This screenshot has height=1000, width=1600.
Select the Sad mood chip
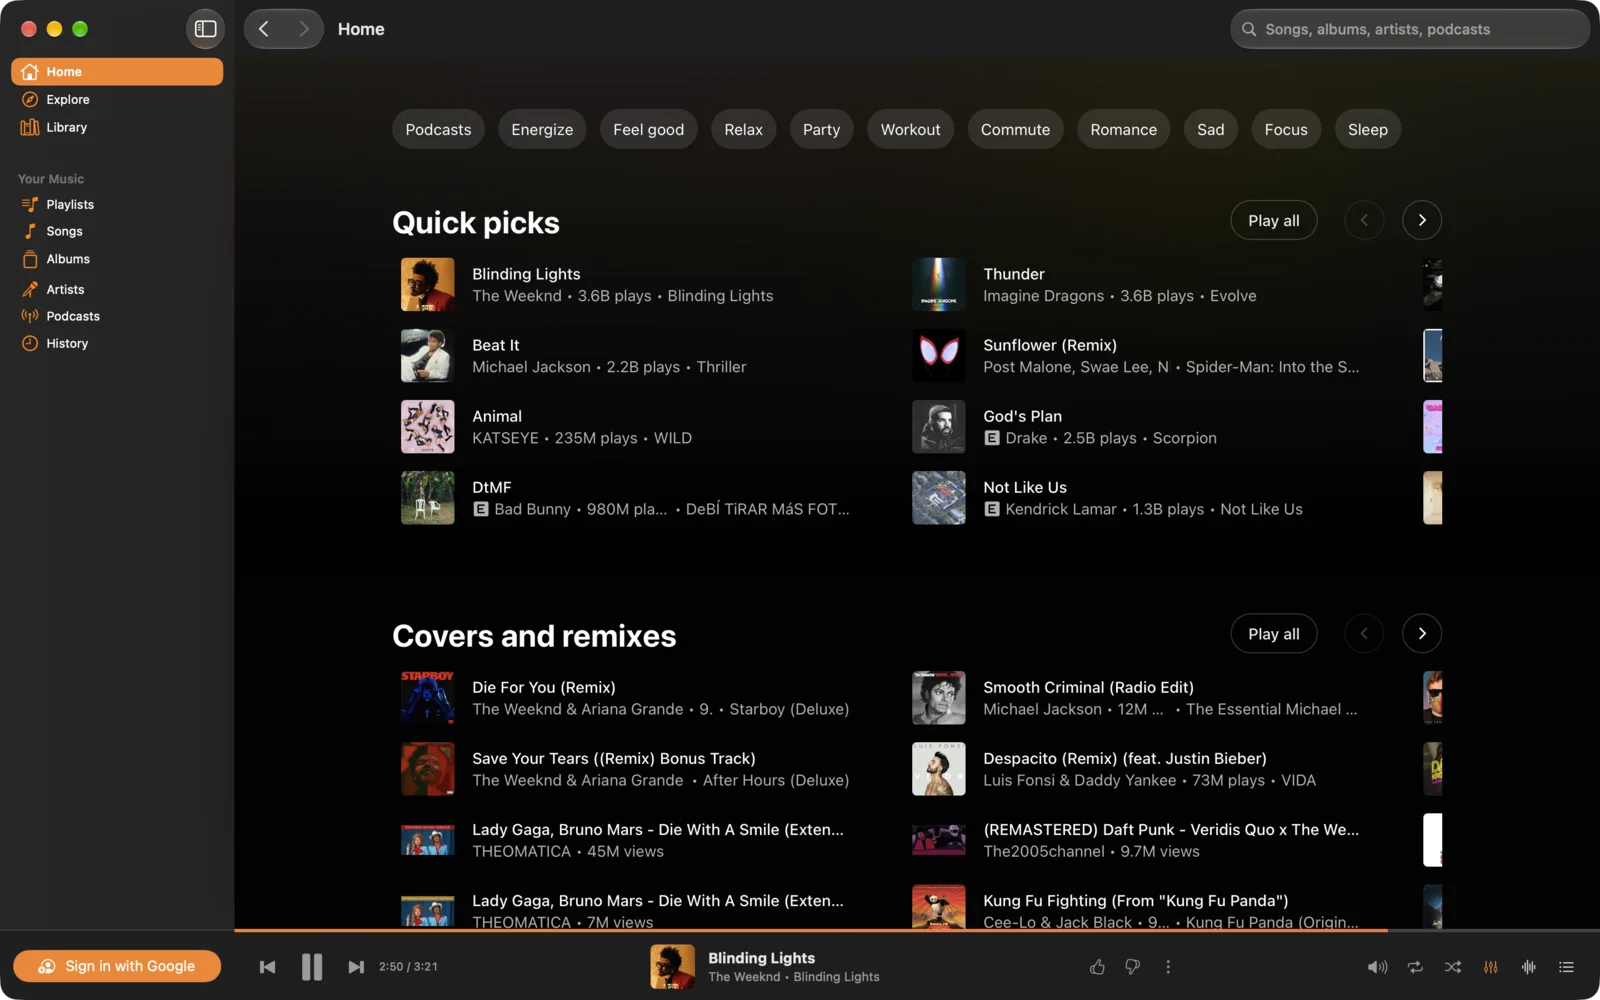point(1210,129)
